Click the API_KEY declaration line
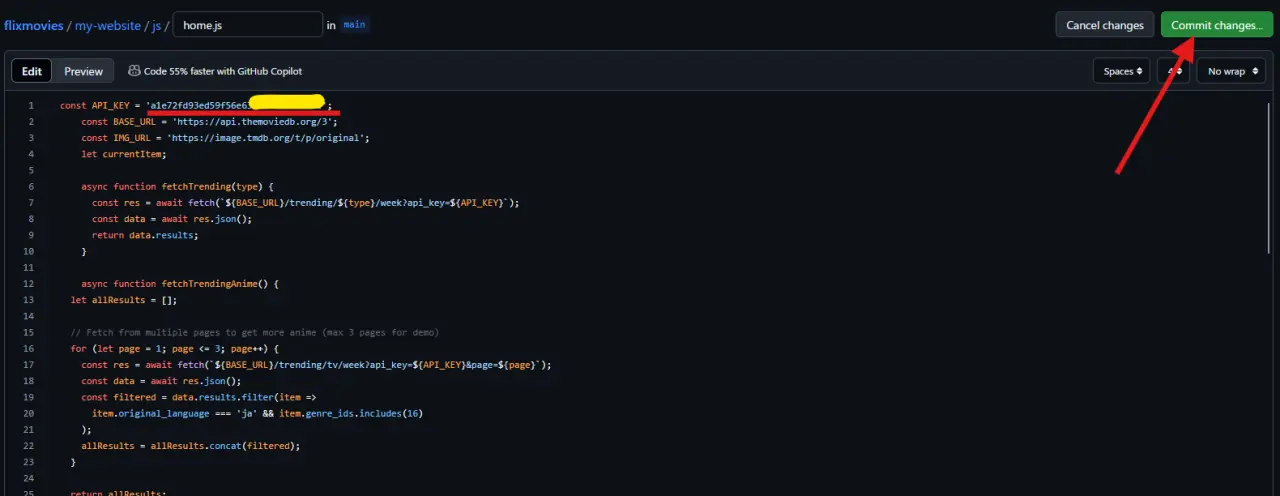1280x496 pixels. point(196,105)
